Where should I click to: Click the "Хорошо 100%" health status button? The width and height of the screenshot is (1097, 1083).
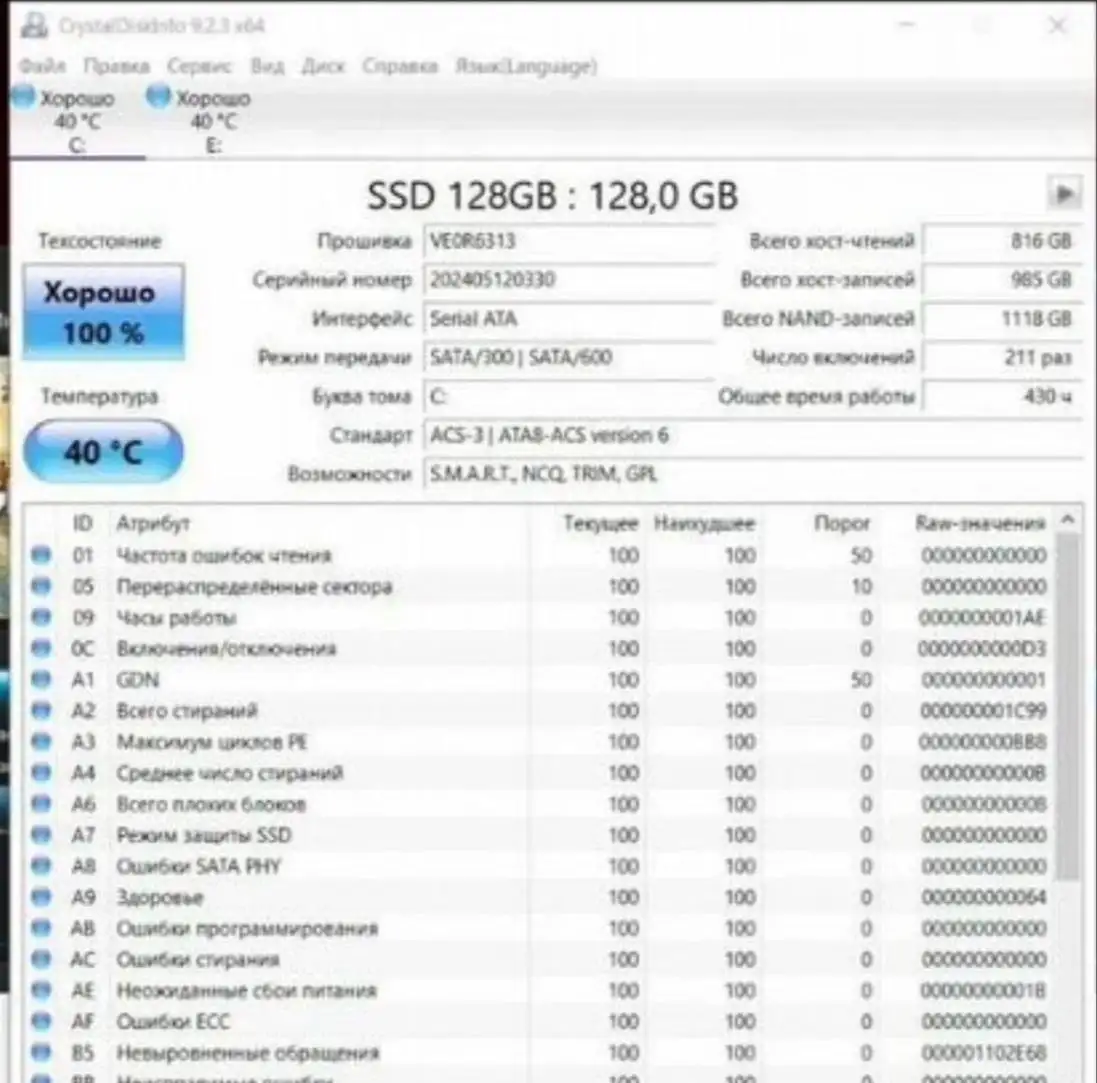point(102,312)
